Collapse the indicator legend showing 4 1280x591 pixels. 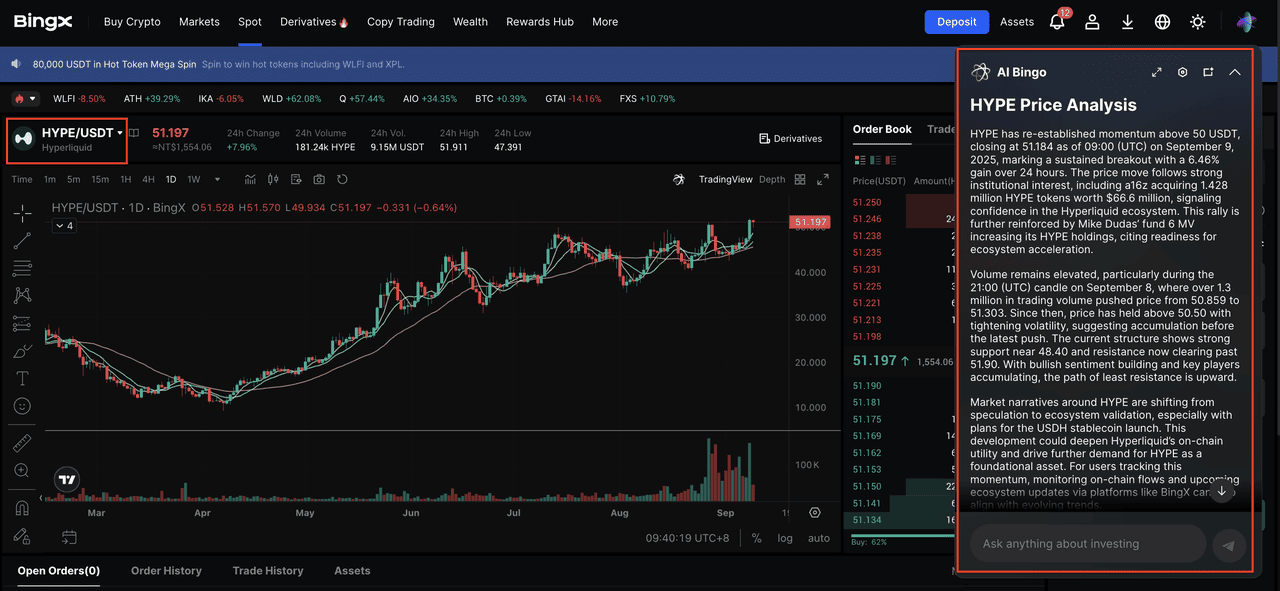tap(64, 226)
